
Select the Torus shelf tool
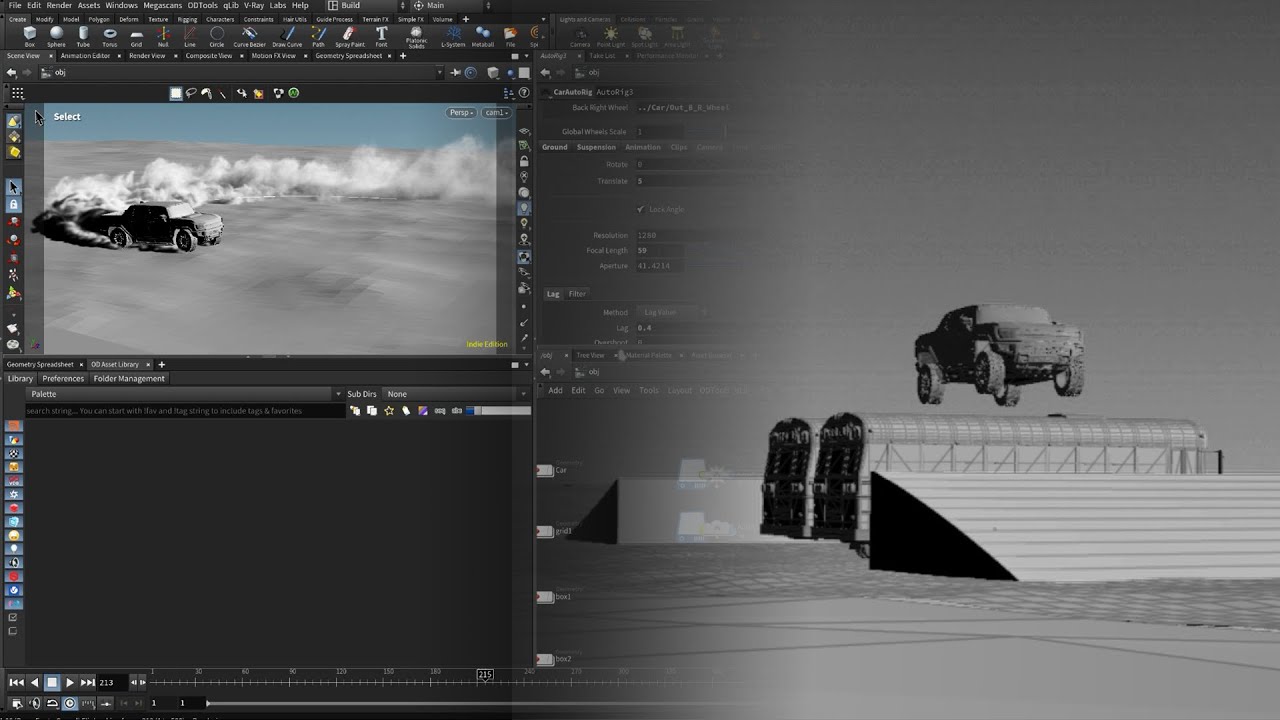pyautogui.click(x=110, y=37)
